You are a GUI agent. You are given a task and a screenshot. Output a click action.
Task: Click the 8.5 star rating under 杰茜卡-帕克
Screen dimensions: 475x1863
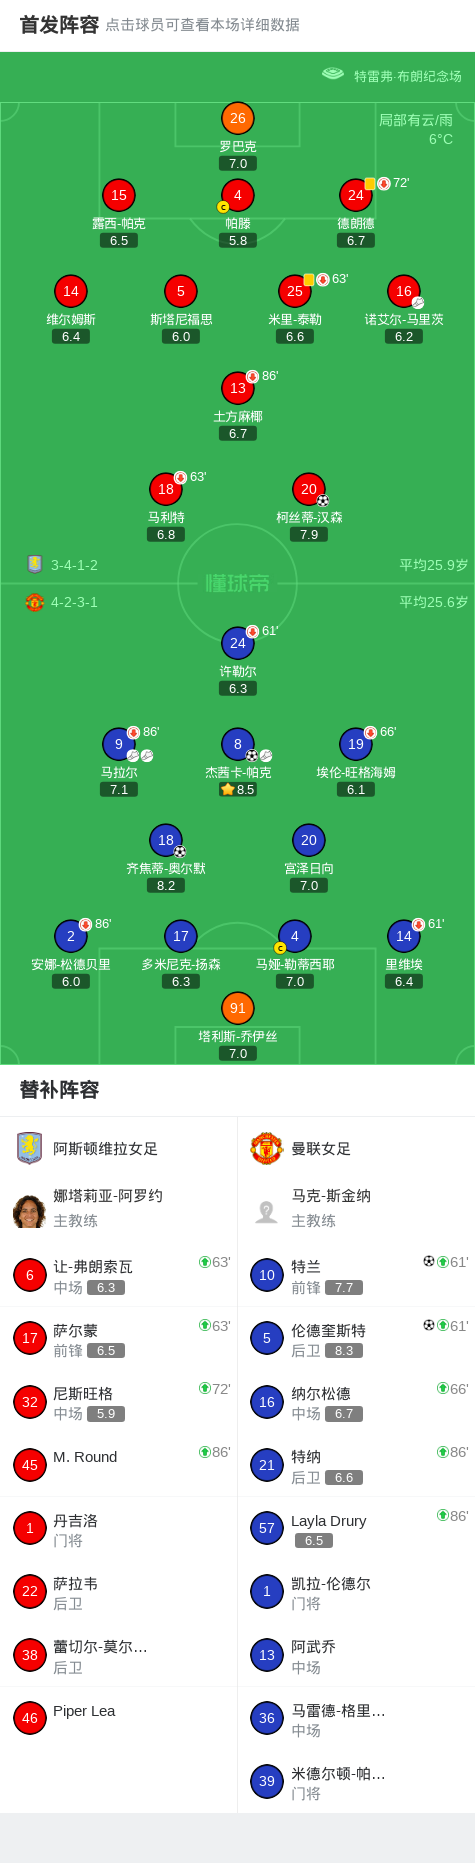(238, 789)
